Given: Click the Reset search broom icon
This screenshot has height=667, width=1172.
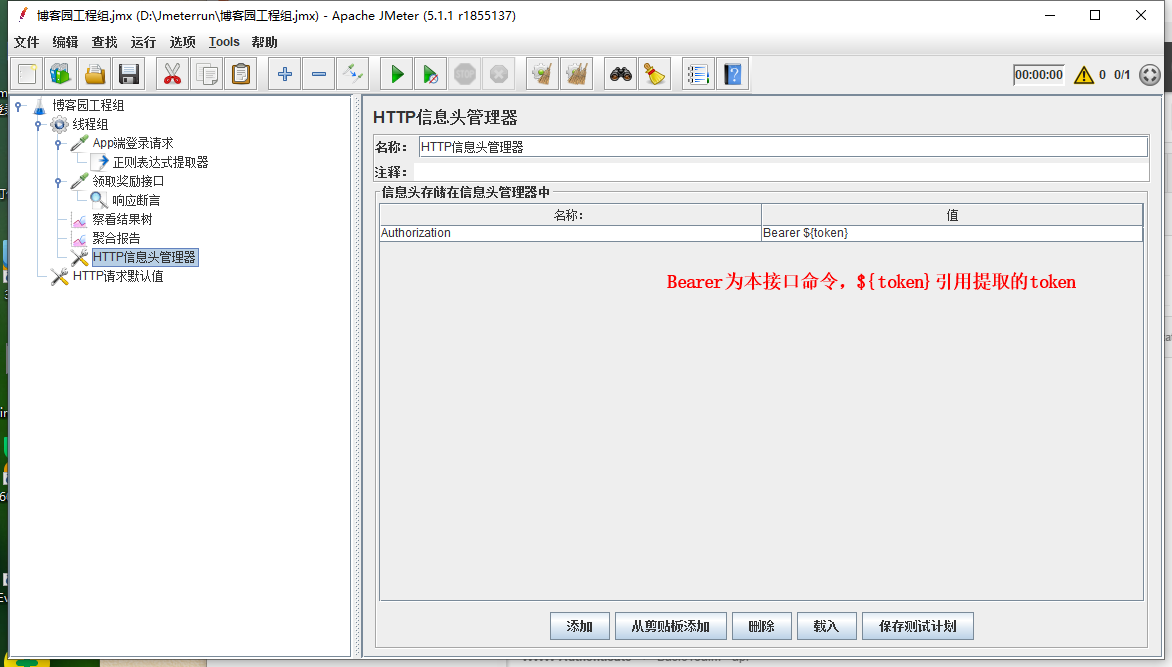Looking at the screenshot, I should click(x=655, y=74).
